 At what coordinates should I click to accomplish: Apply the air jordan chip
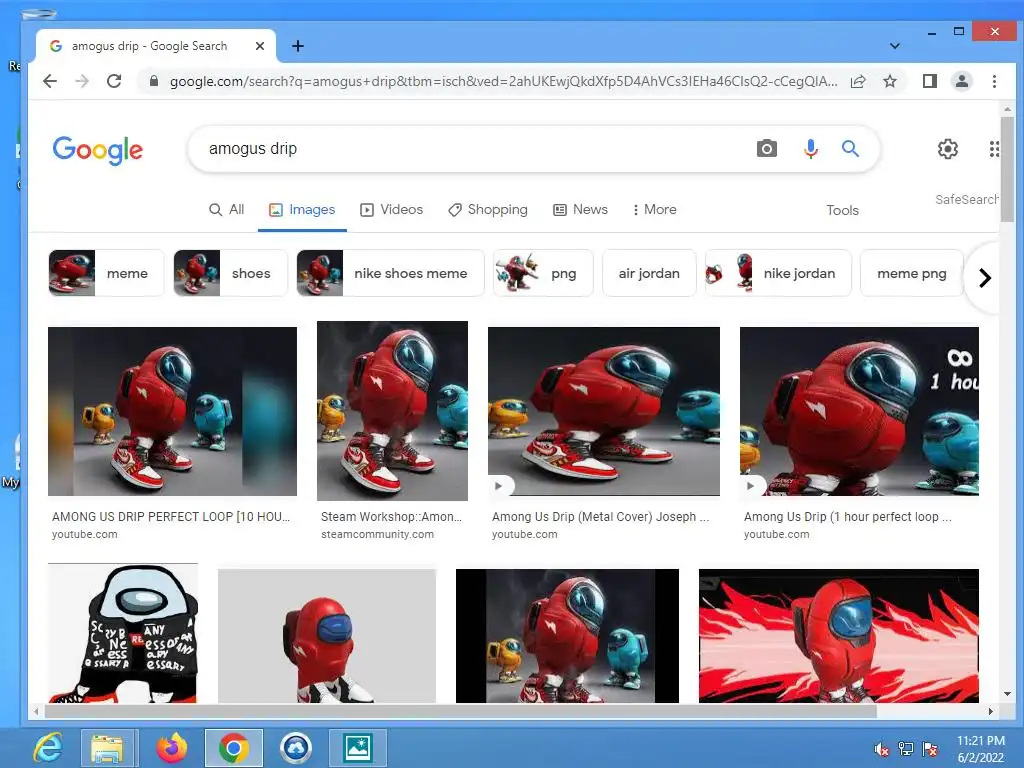pyautogui.click(x=649, y=273)
